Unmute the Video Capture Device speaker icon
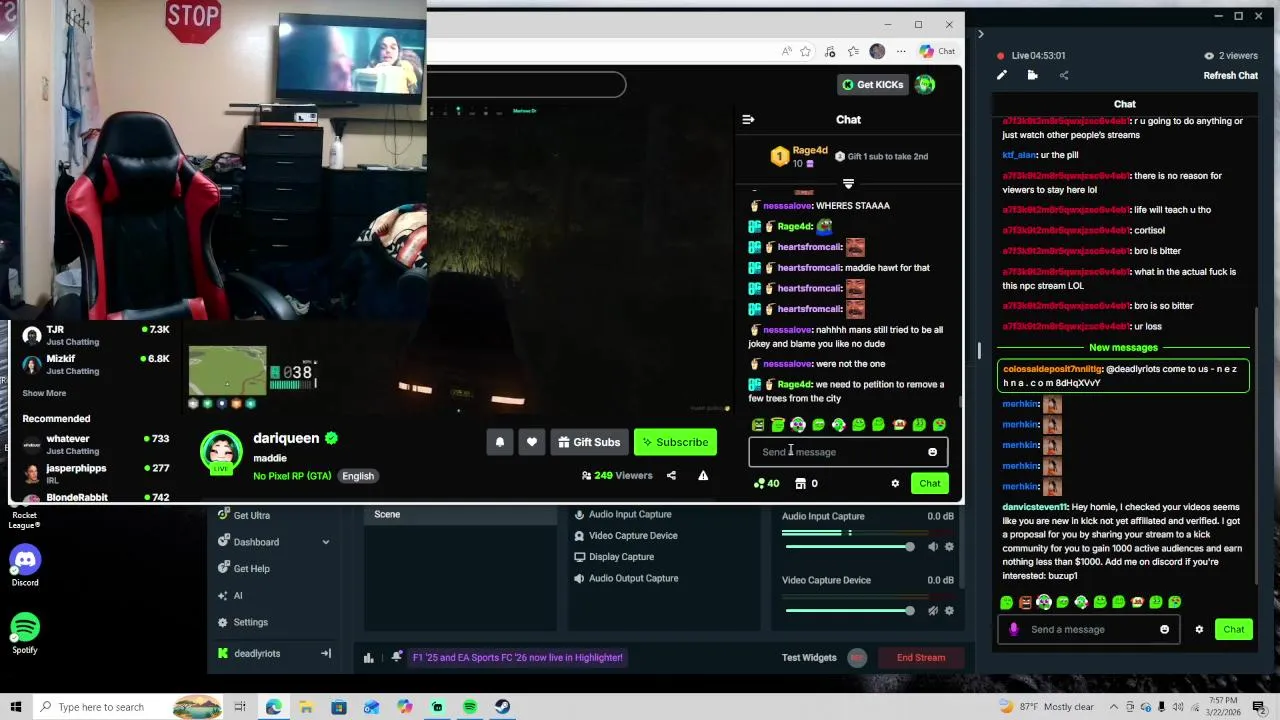 coord(933,611)
